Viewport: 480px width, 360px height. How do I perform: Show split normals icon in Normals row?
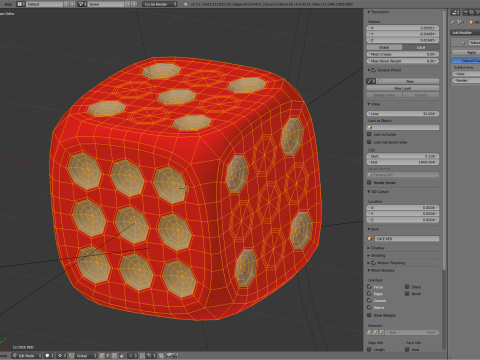click(x=375, y=332)
